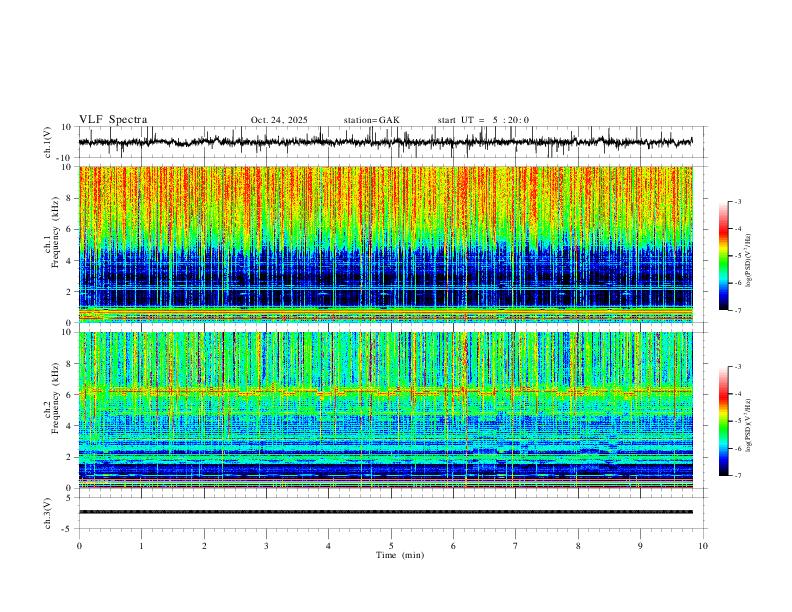Screen dimensions: 792x612
Task: Click time axis tick label "6"
Action: [x=453, y=546]
